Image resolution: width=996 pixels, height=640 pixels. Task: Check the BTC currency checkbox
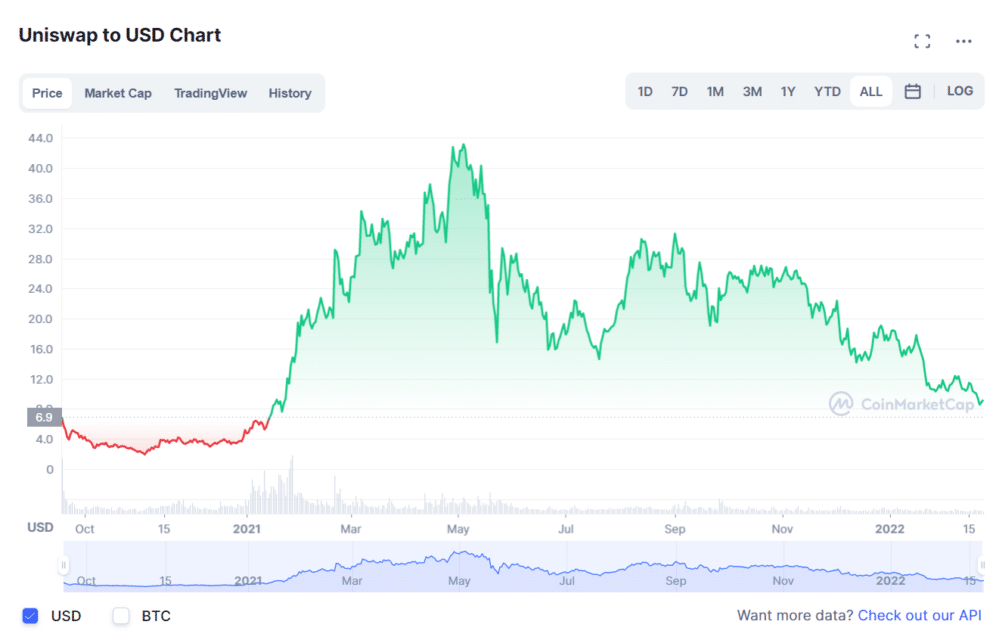pyautogui.click(x=121, y=615)
